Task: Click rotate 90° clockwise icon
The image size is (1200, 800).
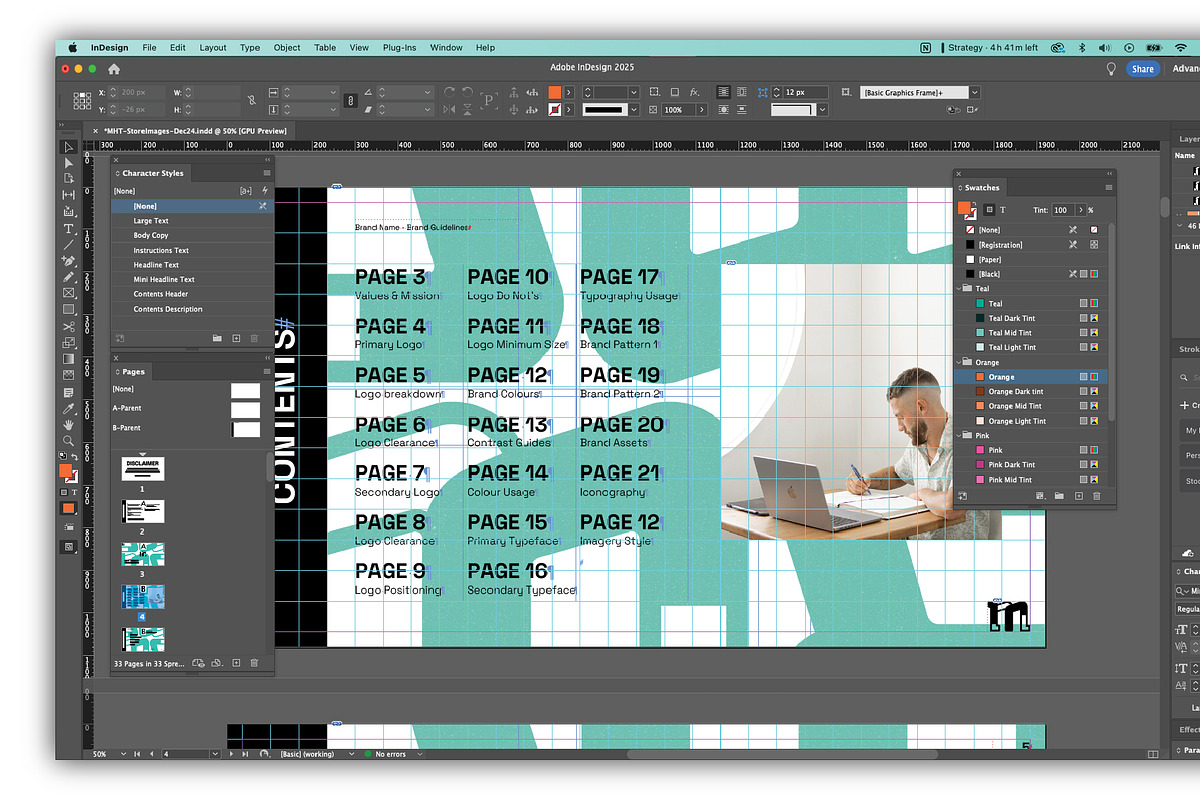Action: click(449, 92)
